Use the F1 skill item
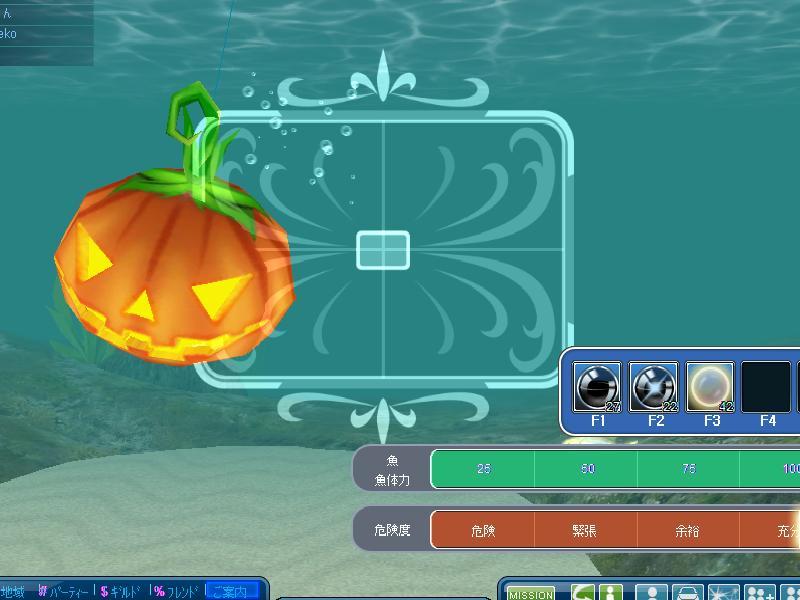 coord(597,388)
